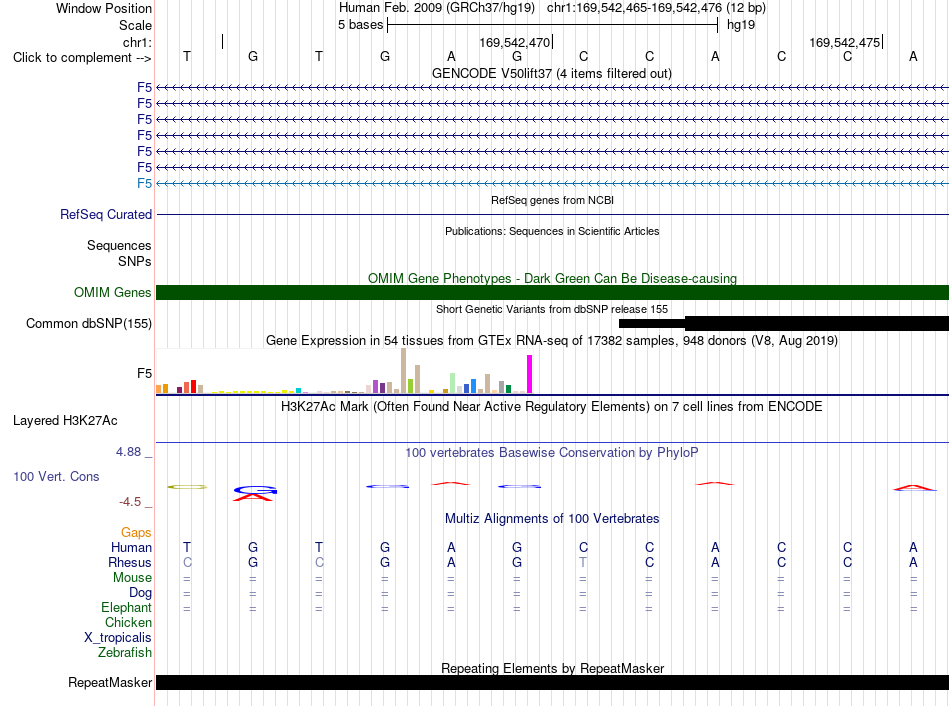Click the 100 Vert. Cons track label
The width and height of the screenshot is (950, 706).
(x=56, y=476)
